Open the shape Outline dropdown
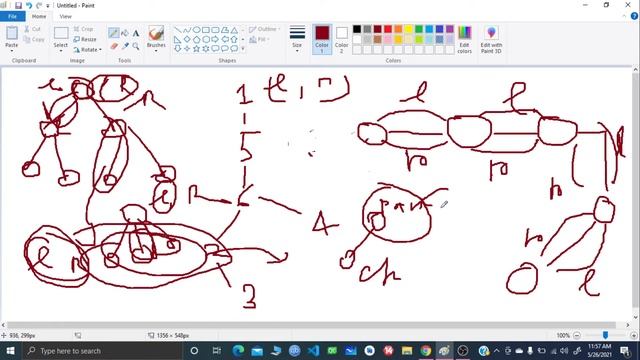The image size is (640, 360). click(264, 29)
